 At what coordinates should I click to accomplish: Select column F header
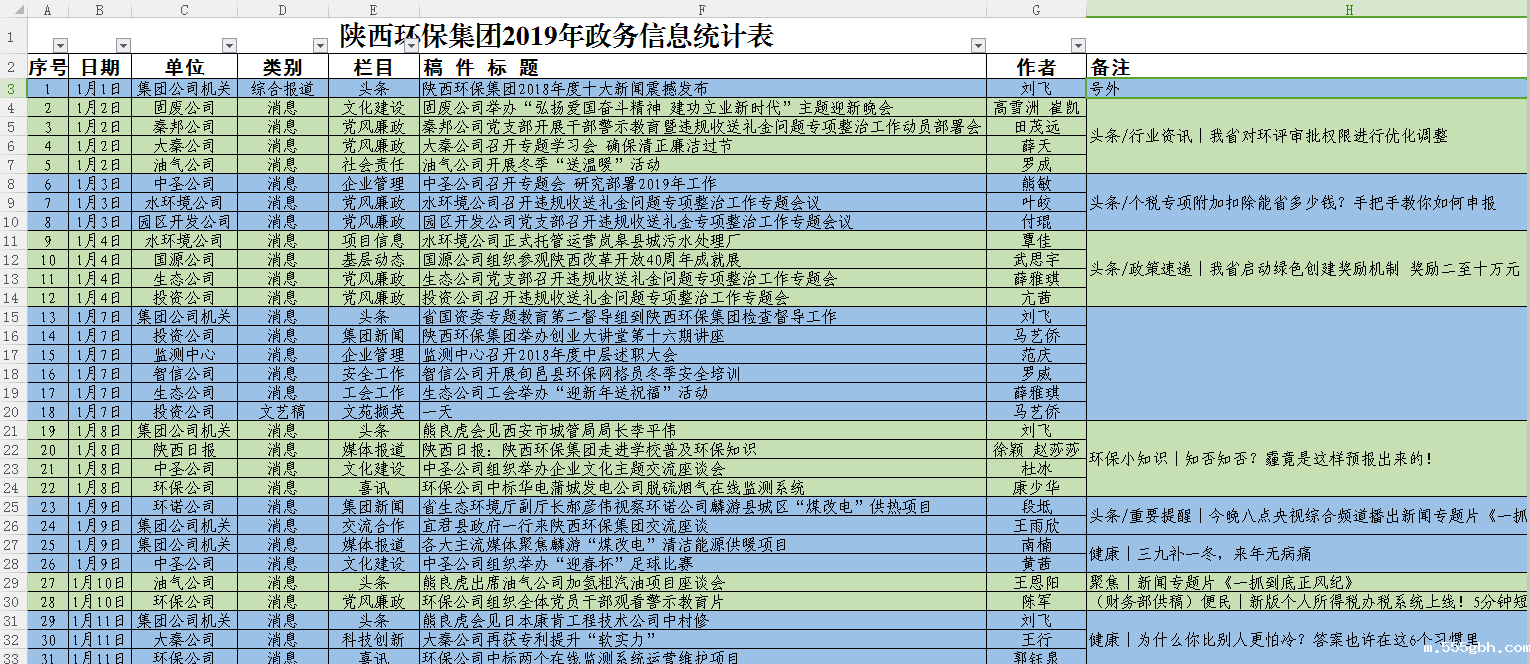700,9
